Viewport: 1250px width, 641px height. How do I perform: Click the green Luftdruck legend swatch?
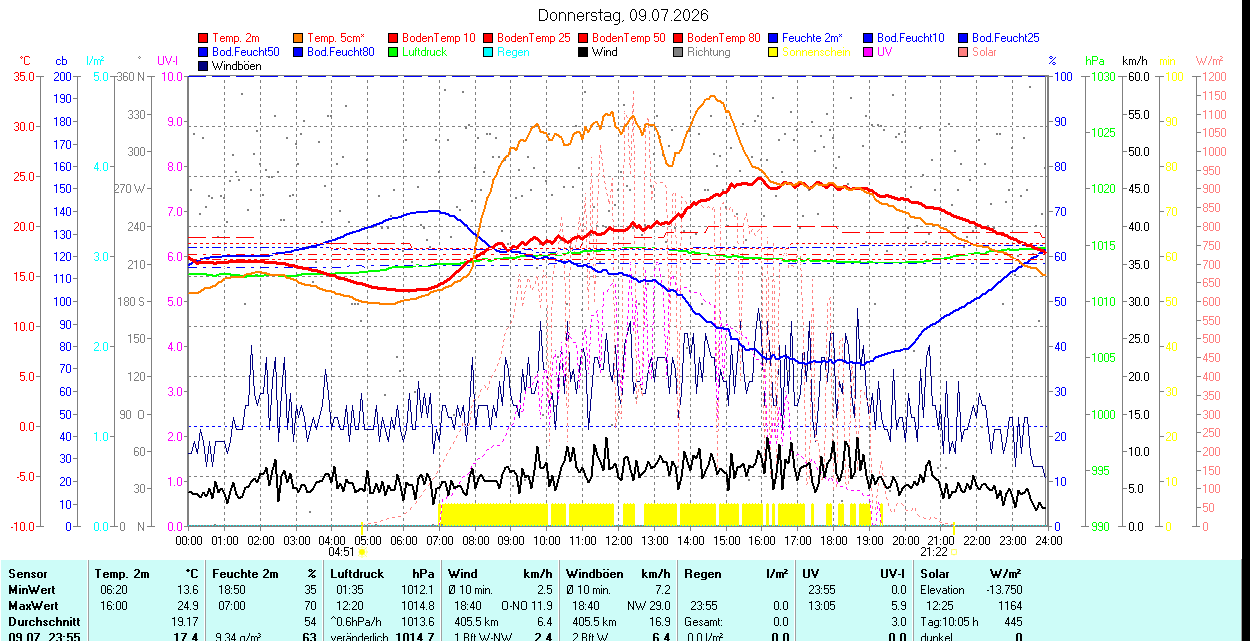(x=393, y=52)
